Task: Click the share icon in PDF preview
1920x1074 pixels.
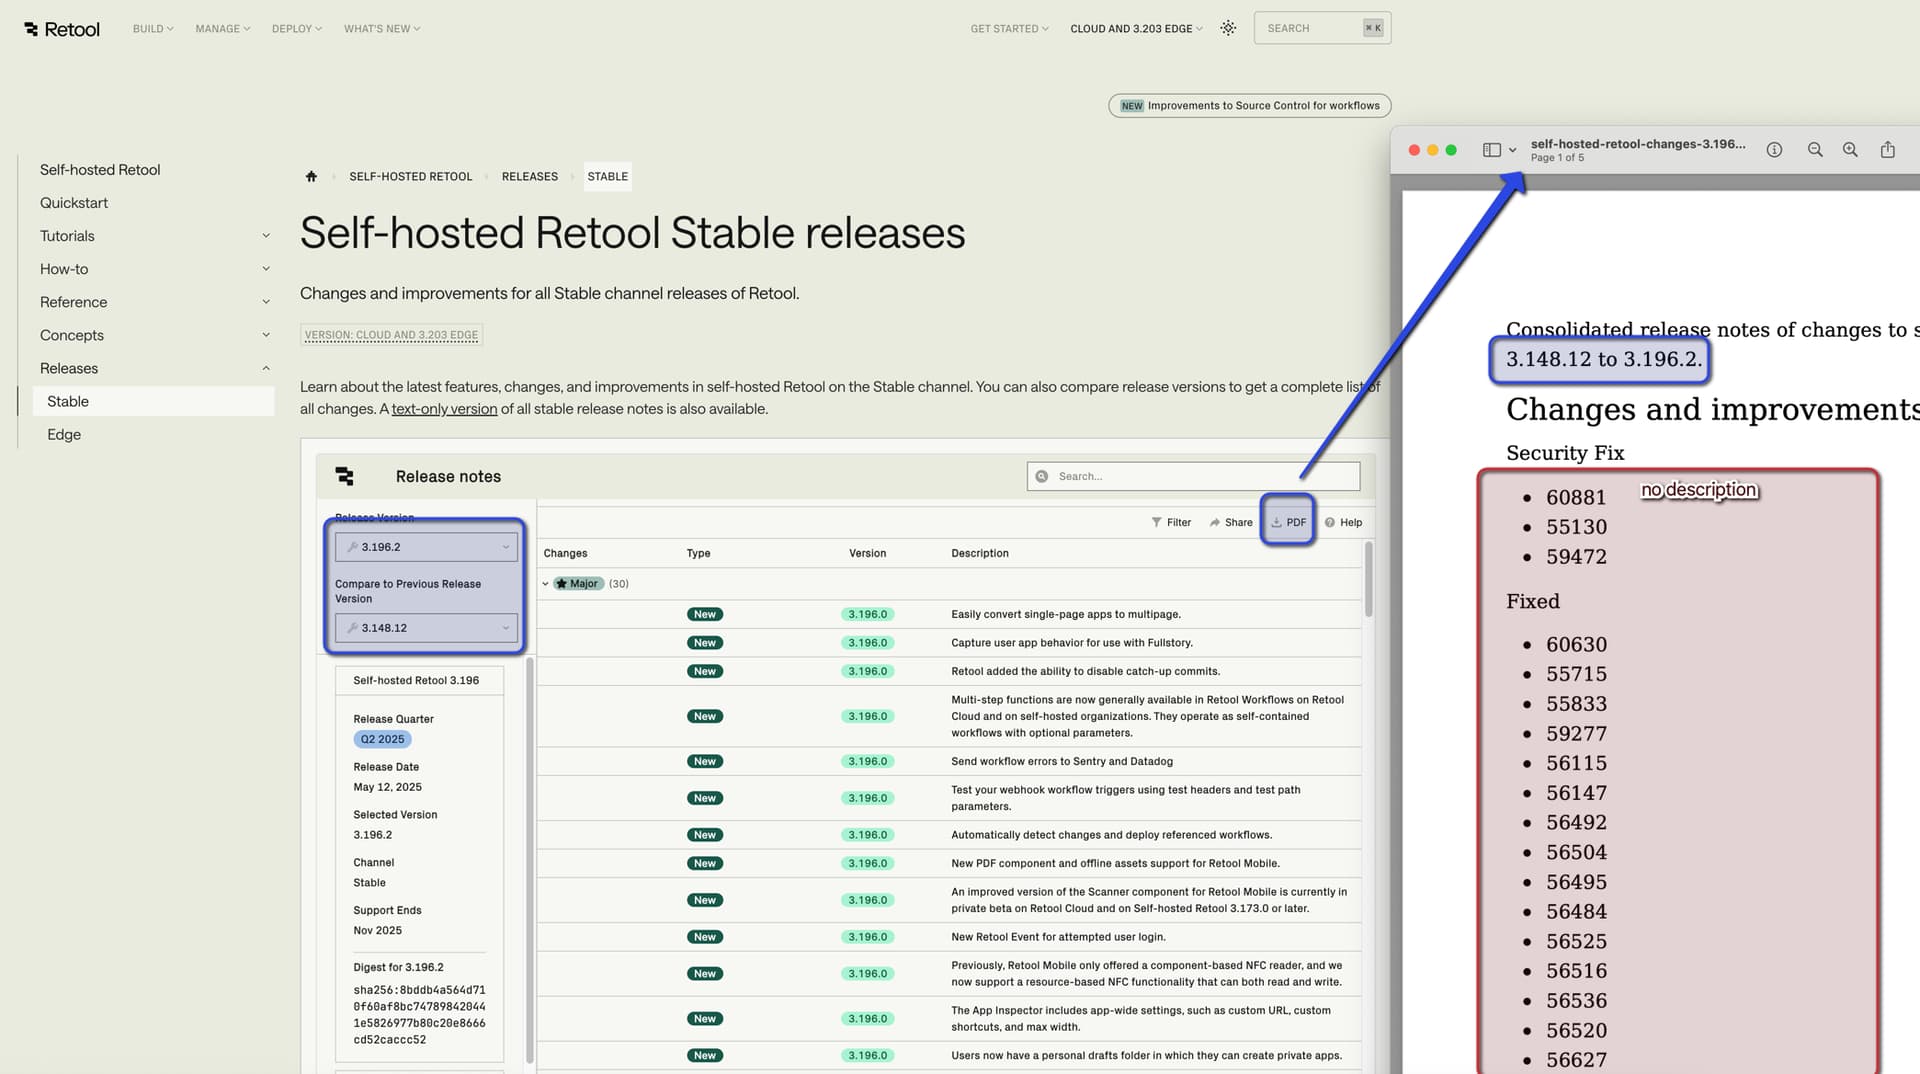Action: click(x=1888, y=149)
